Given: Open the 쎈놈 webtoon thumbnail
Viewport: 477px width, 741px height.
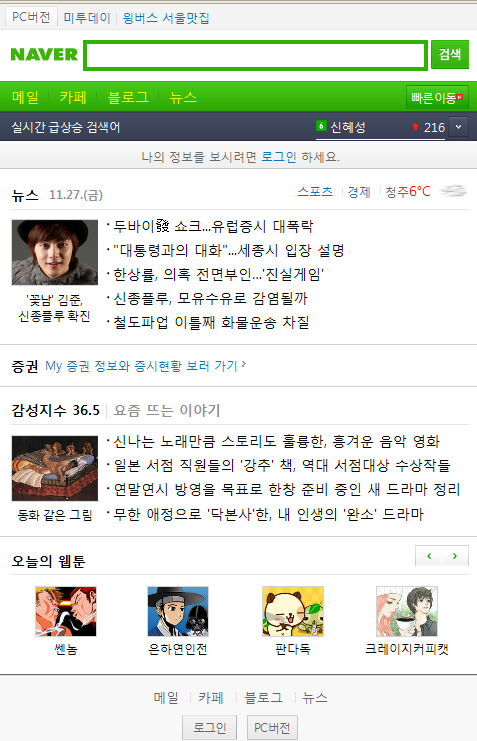Looking at the screenshot, I should pyautogui.click(x=66, y=611).
